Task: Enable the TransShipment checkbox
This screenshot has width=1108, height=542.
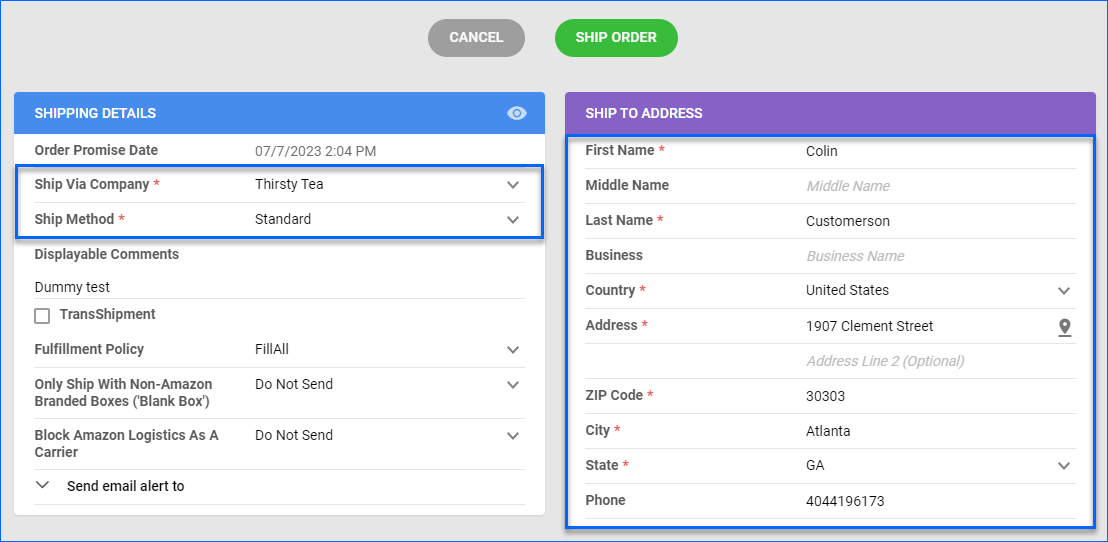Action: (42, 316)
